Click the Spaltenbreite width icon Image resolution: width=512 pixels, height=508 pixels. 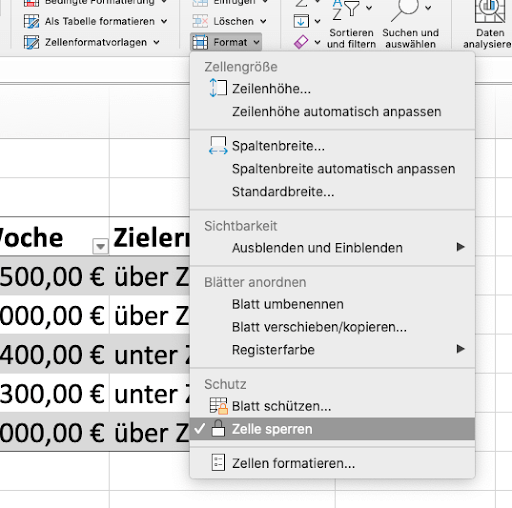pyautogui.click(x=218, y=145)
